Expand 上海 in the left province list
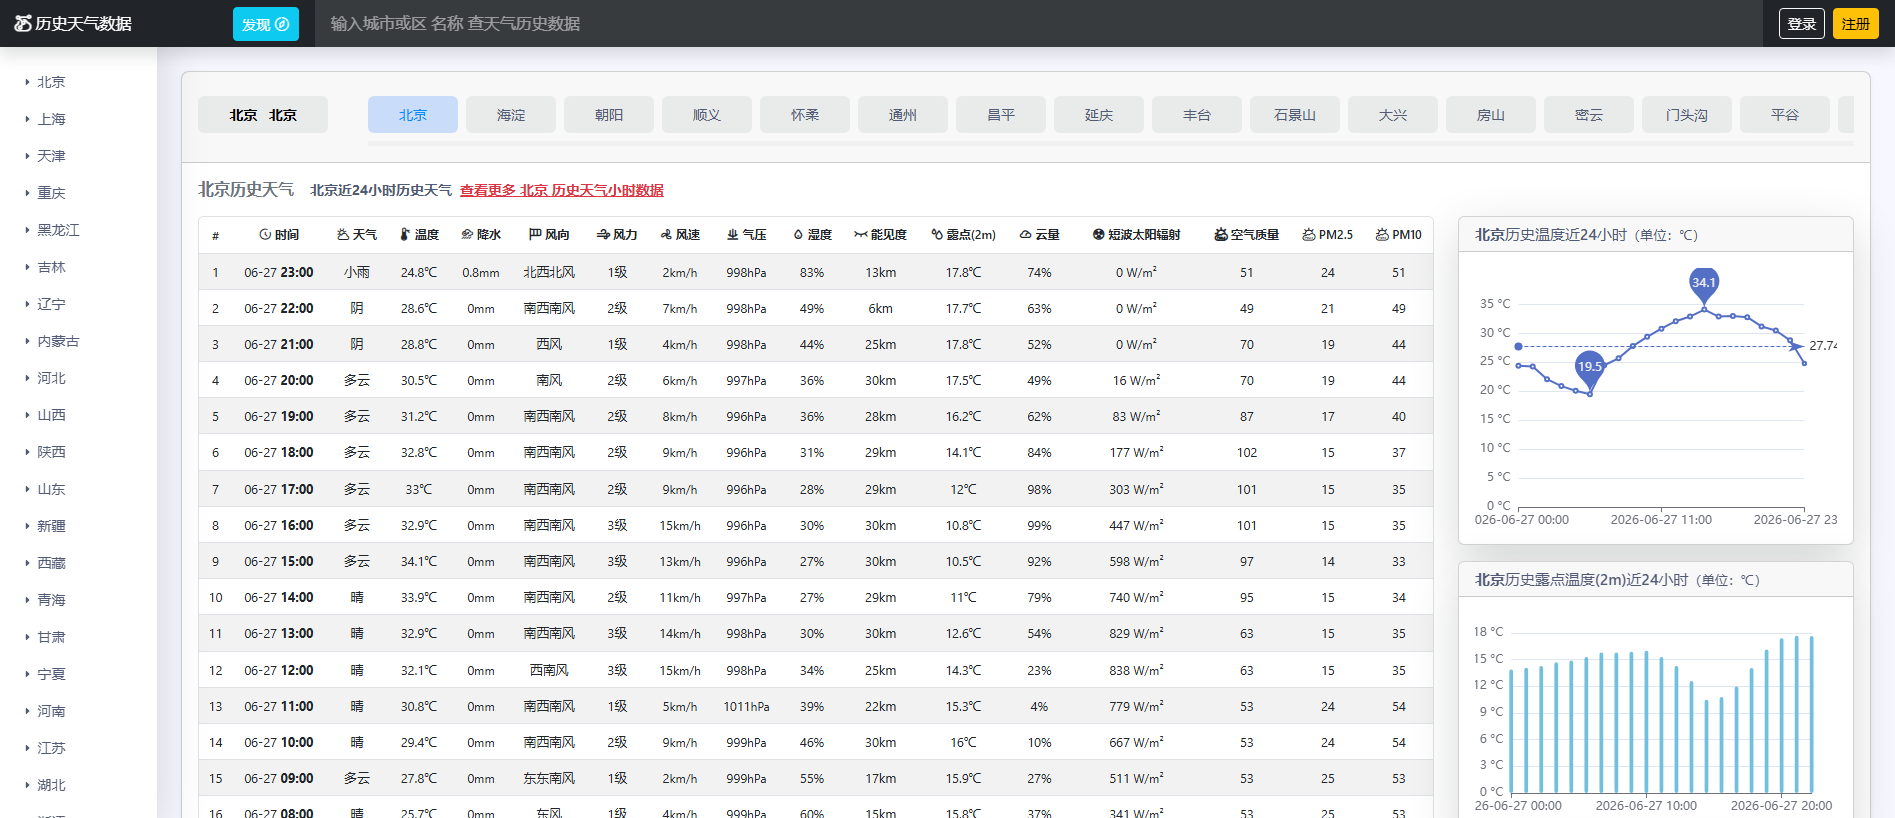 coord(27,119)
